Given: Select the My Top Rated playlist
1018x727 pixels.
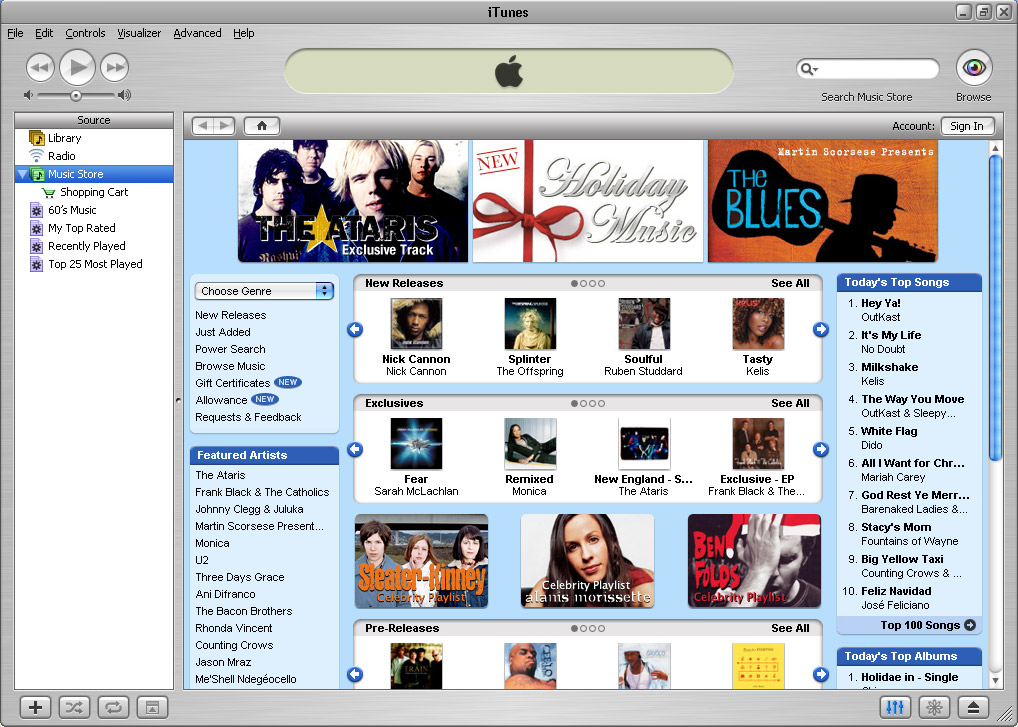Looking at the screenshot, I should 94,228.
